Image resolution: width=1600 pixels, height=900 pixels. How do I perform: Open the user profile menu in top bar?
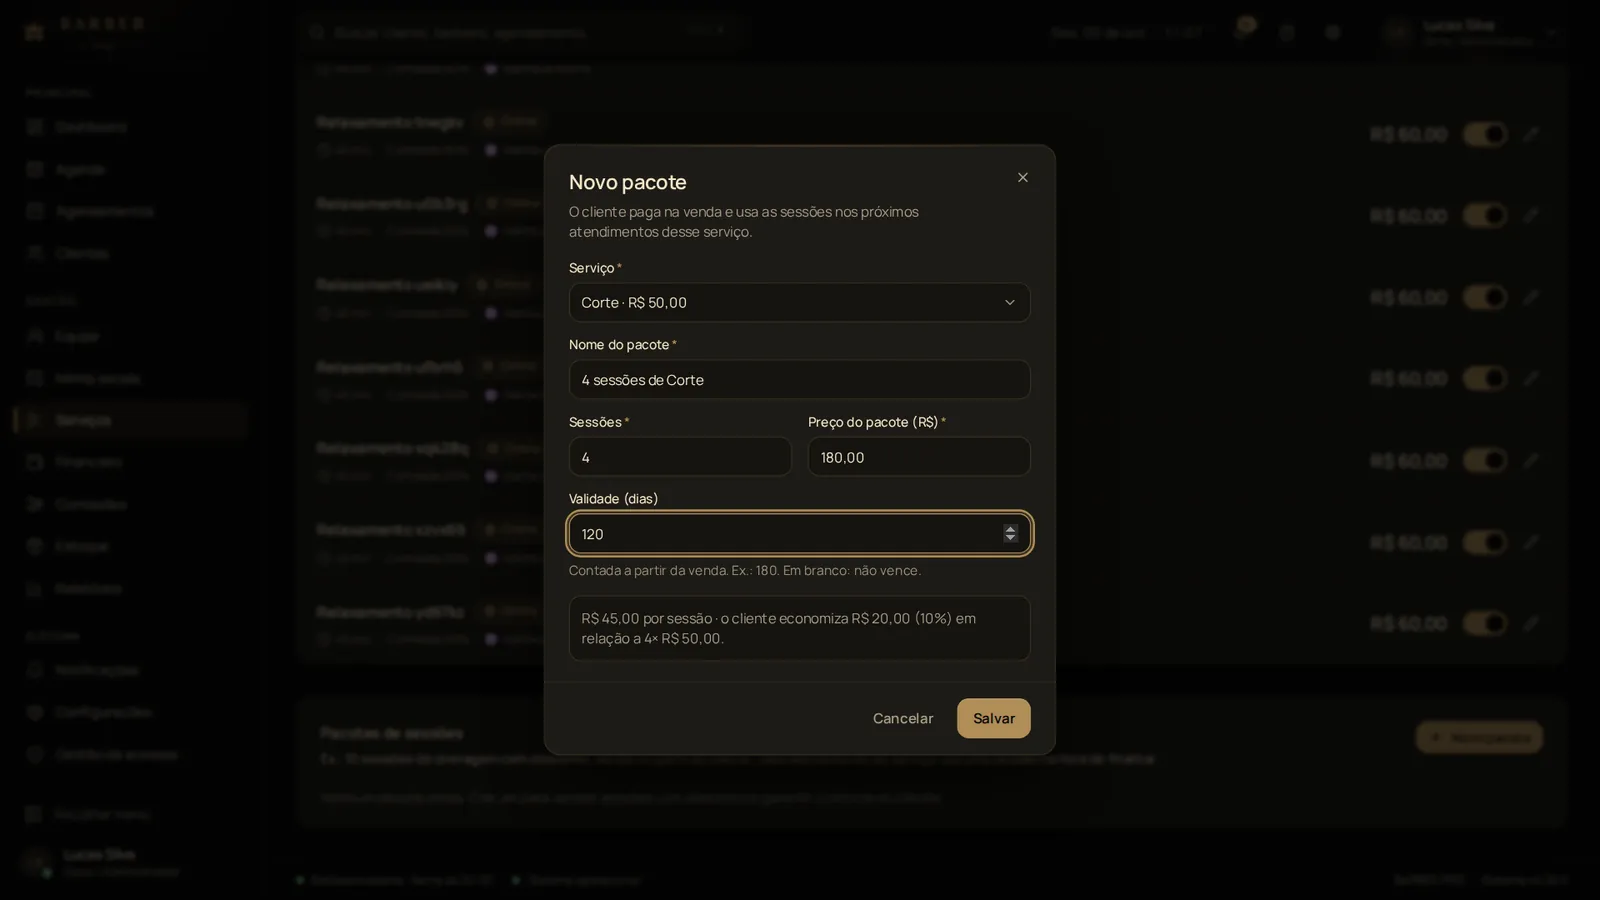tap(1471, 32)
